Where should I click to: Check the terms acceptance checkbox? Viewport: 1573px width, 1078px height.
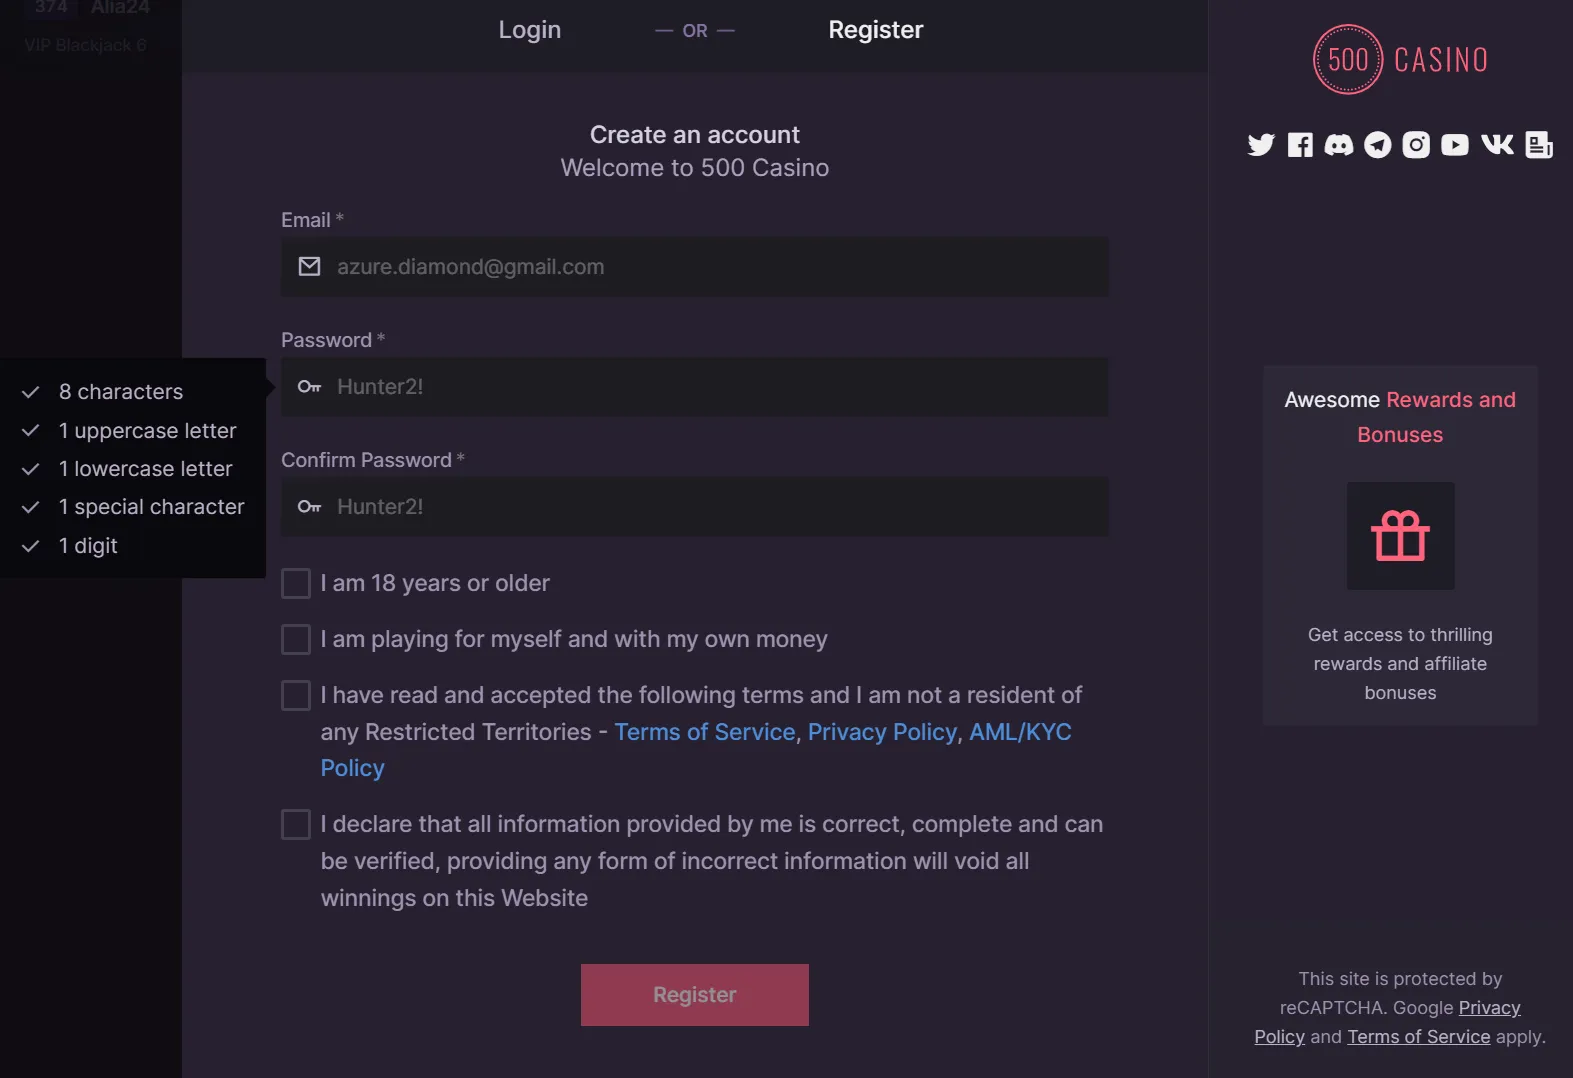296,695
